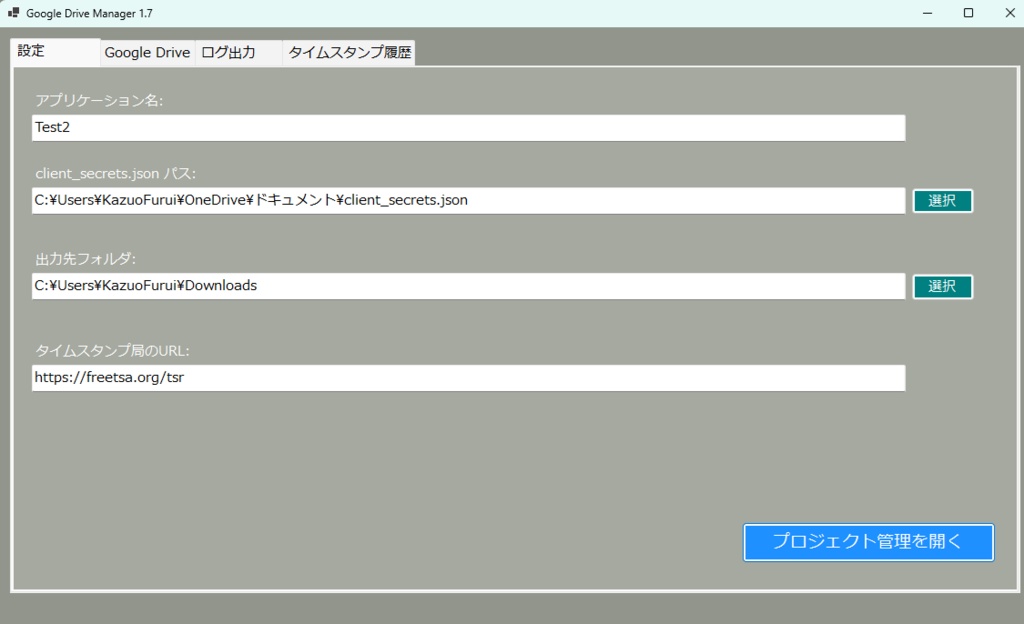
Task: Switch to the 設定 tab
Action: pyautogui.click(x=56, y=52)
